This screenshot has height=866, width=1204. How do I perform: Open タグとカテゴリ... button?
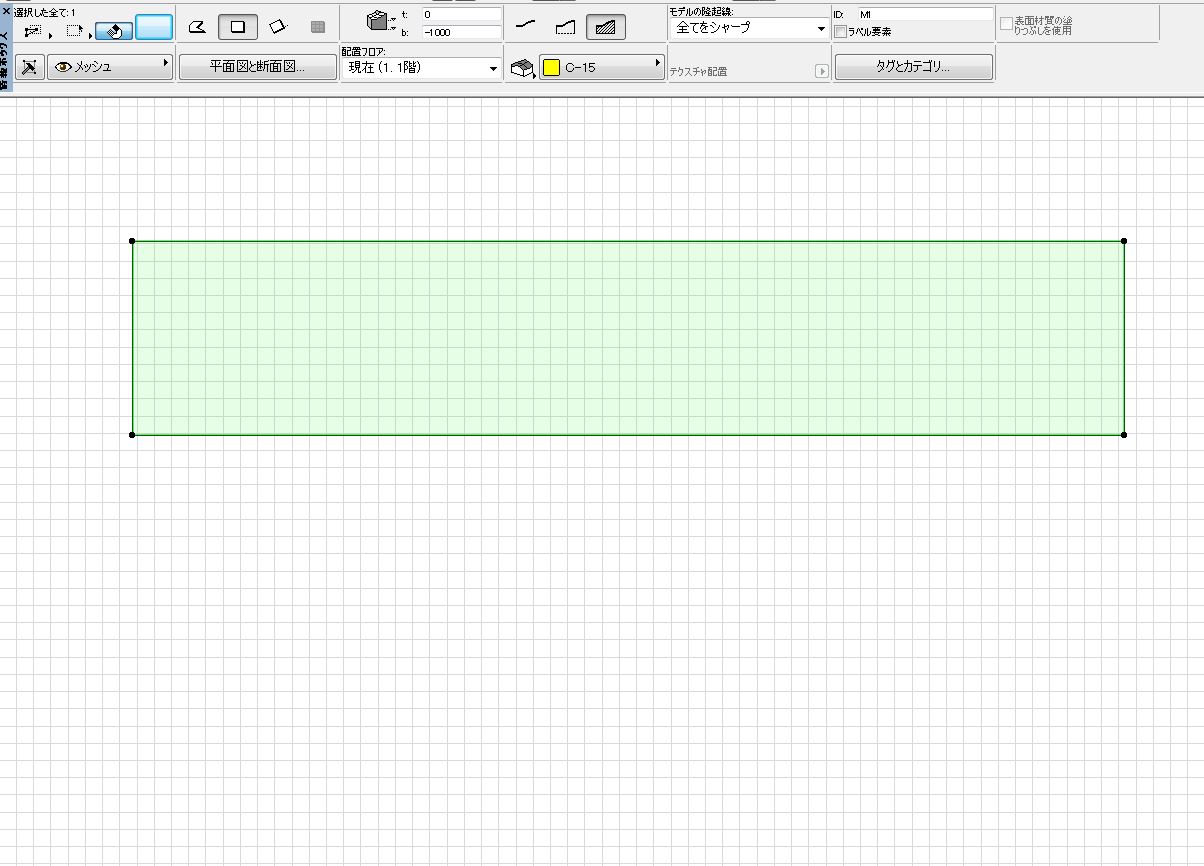pyautogui.click(x=913, y=67)
